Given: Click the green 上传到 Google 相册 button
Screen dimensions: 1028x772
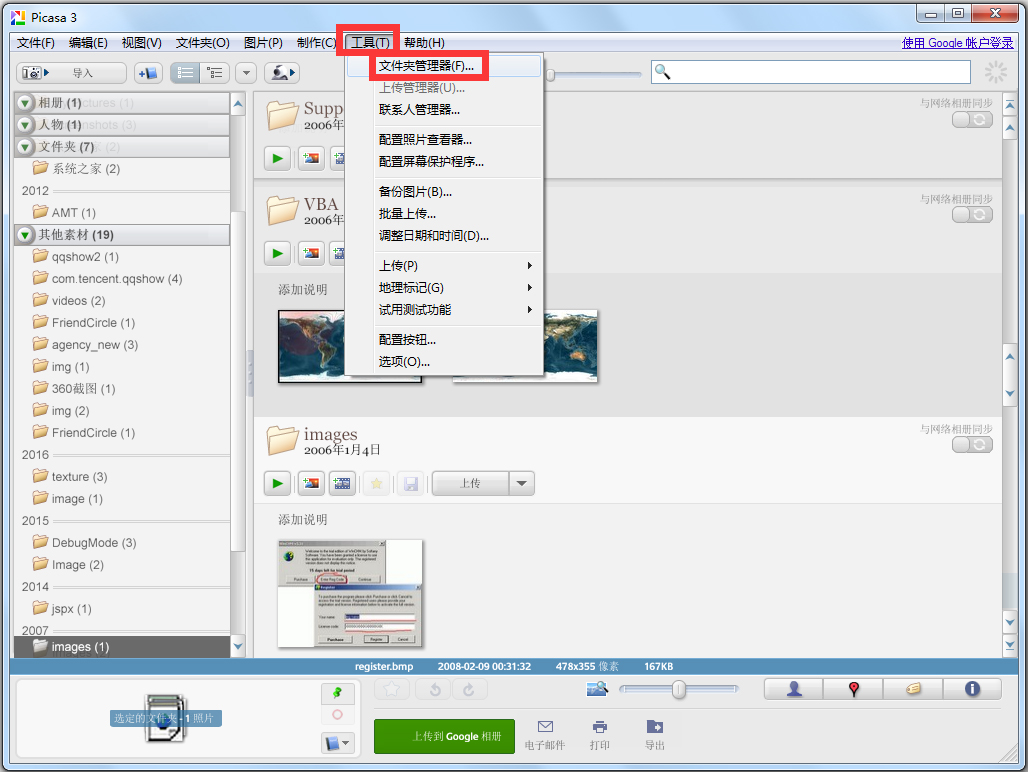Looking at the screenshot, I should pyautogui.click(x=444, y=737).
